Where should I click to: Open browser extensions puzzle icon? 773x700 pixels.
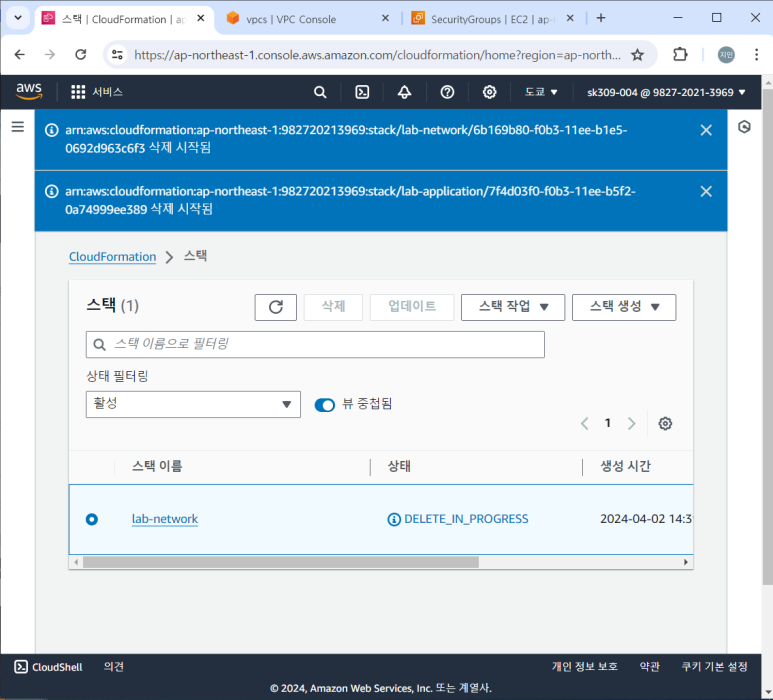[680, 54]
